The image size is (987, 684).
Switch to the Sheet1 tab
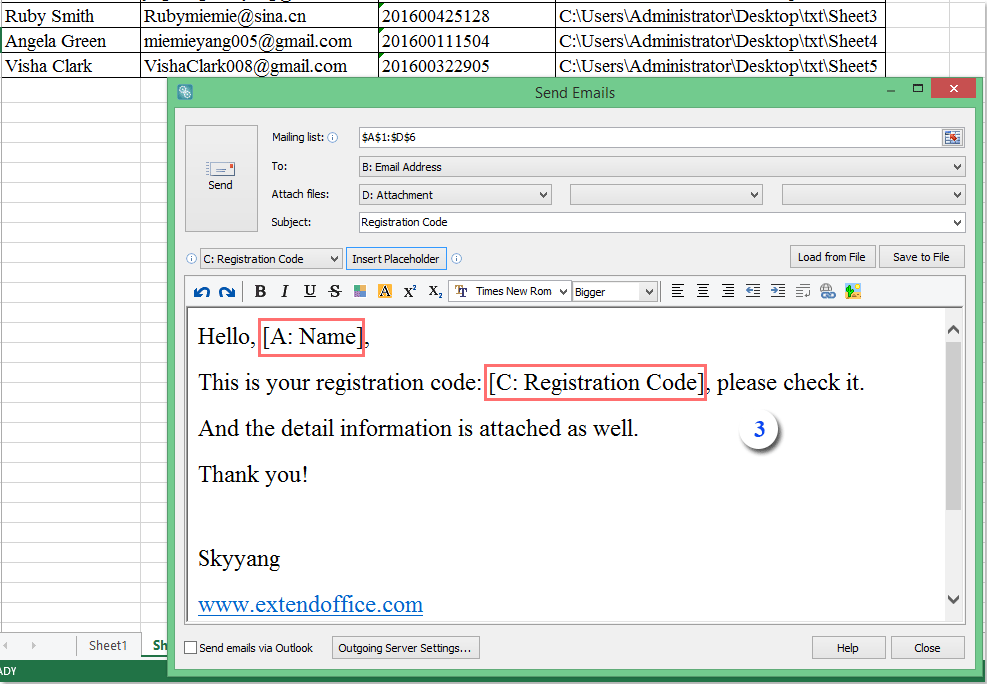107,645
